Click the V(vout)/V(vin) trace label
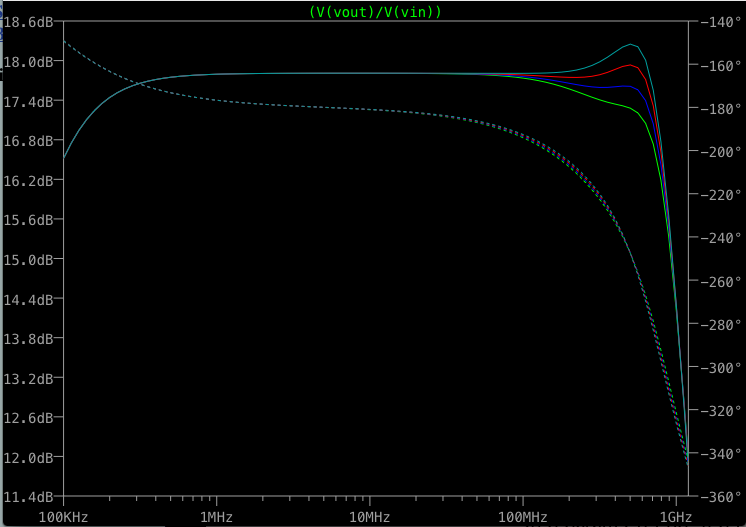The width and height of the screenshot is (746, 527). click(x=376, y=11)
